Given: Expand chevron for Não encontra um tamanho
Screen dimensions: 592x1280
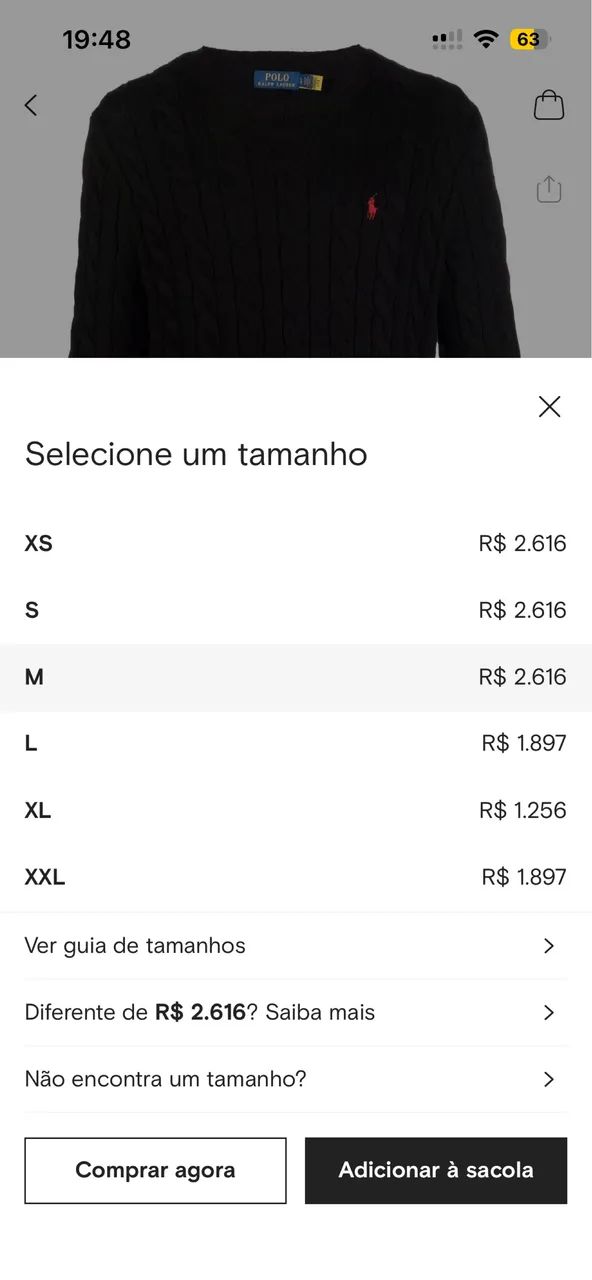Looking at the screenshot, I should [548, 1079].
